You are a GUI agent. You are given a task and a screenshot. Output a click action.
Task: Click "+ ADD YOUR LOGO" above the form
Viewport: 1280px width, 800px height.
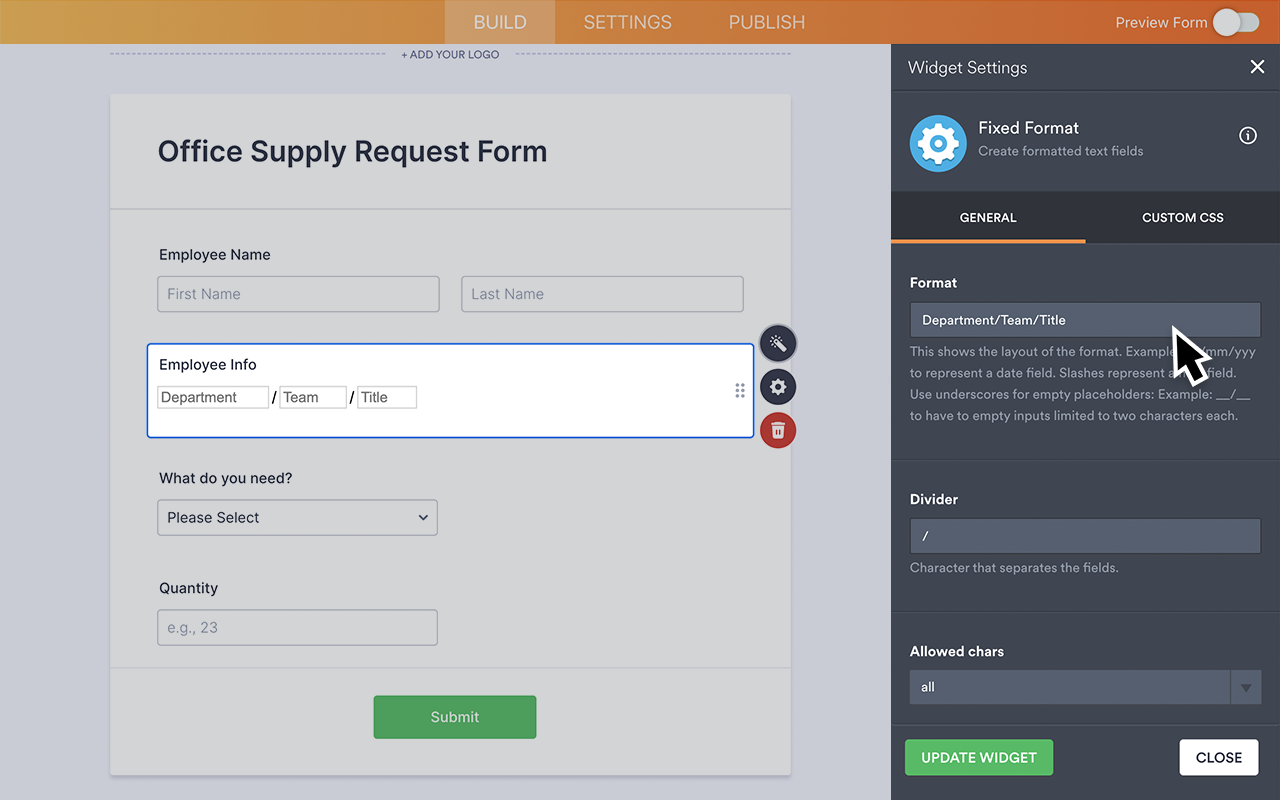pos(450,54)
